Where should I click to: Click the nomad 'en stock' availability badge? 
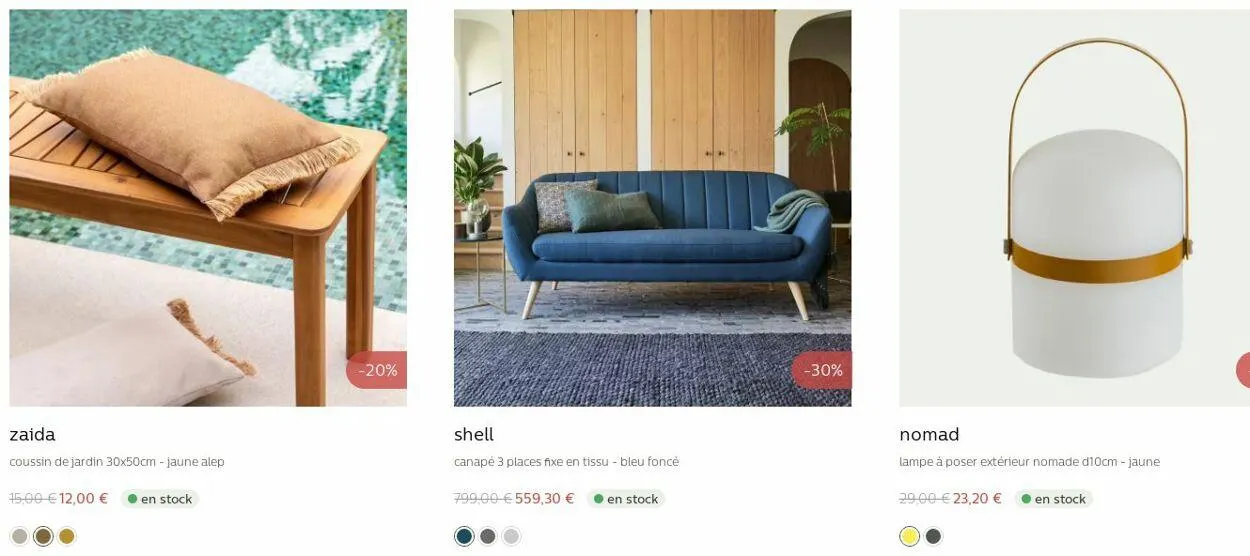[x=1054, y=499]
